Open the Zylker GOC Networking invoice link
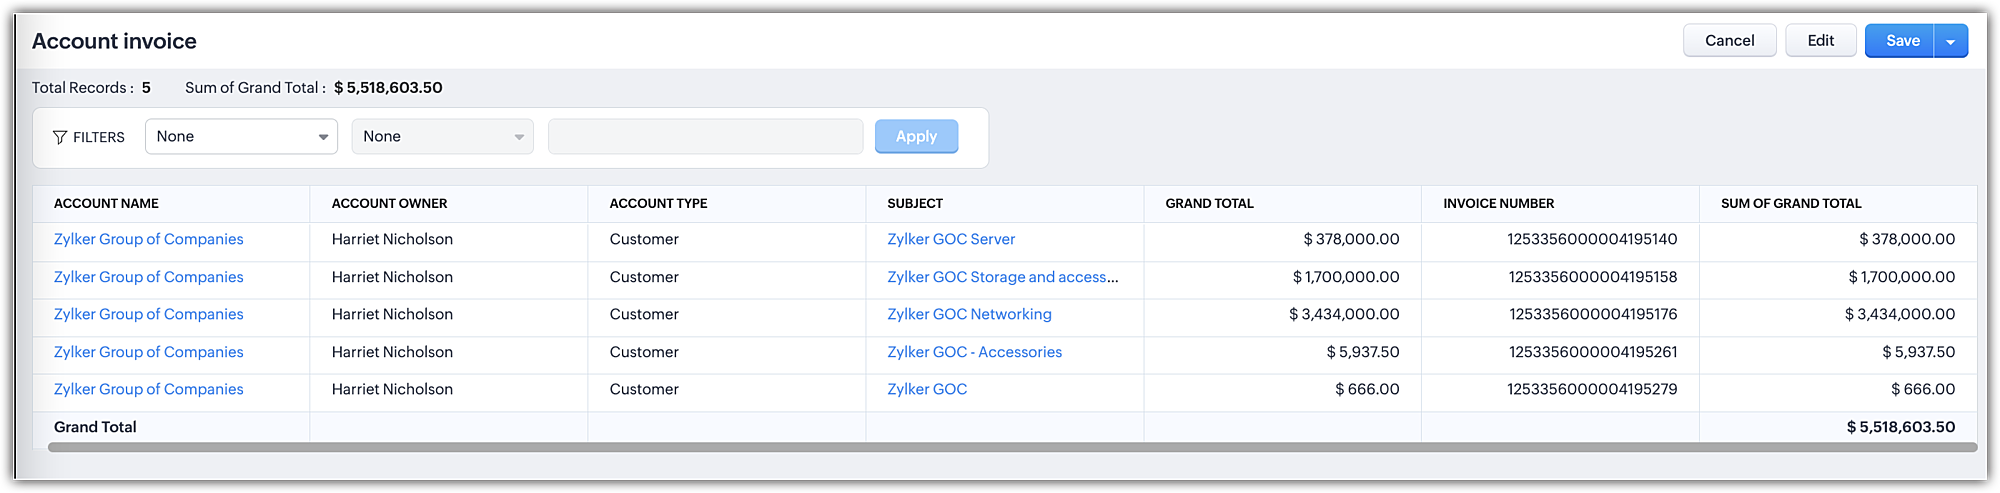The width and height of the screenshot is (2000, 493). tap(969, 314)
